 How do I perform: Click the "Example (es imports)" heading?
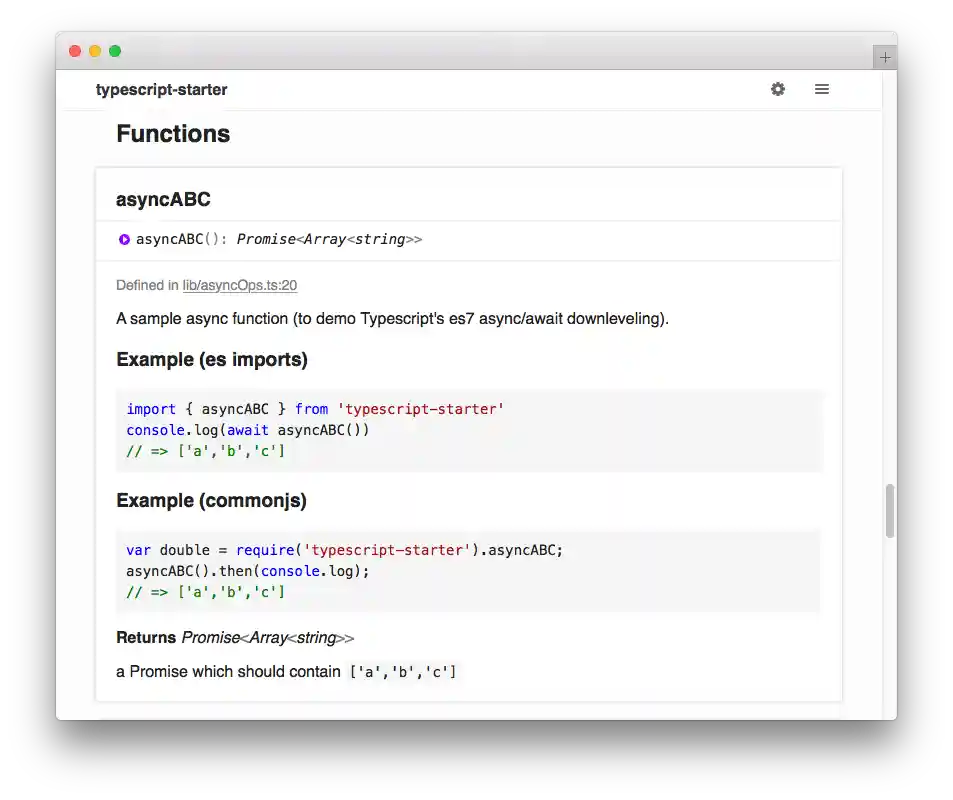click(212, 360)
